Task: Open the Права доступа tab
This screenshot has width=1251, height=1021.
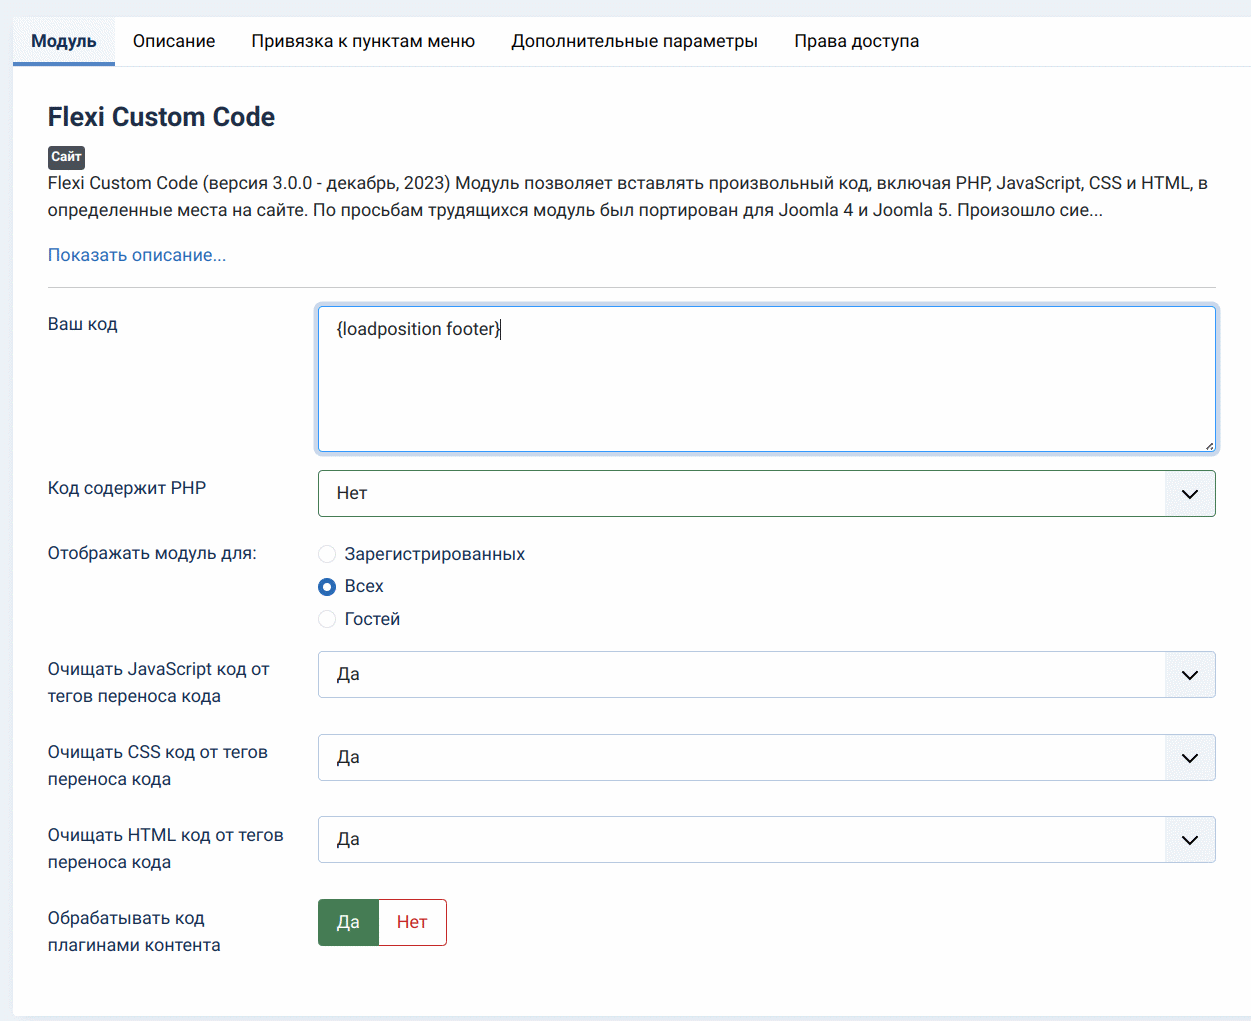Action: 856,41
